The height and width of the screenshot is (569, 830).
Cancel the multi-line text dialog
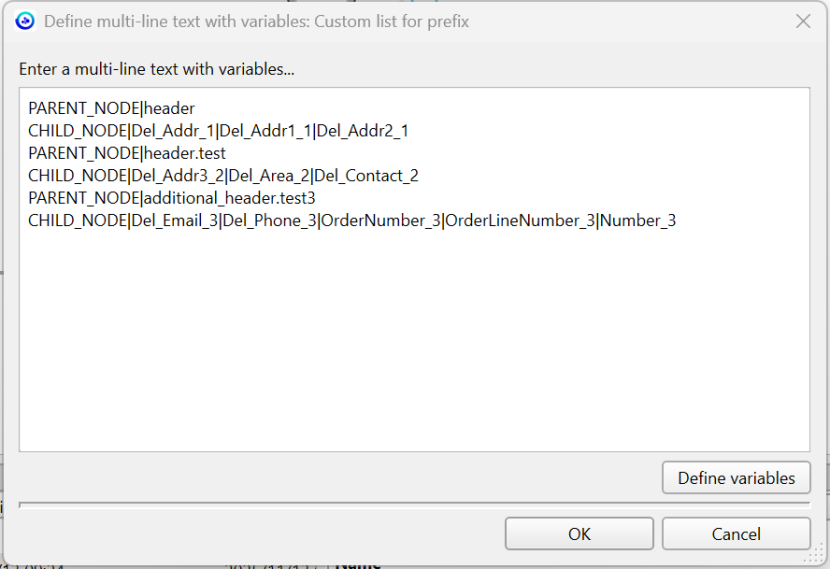point(736,534)
